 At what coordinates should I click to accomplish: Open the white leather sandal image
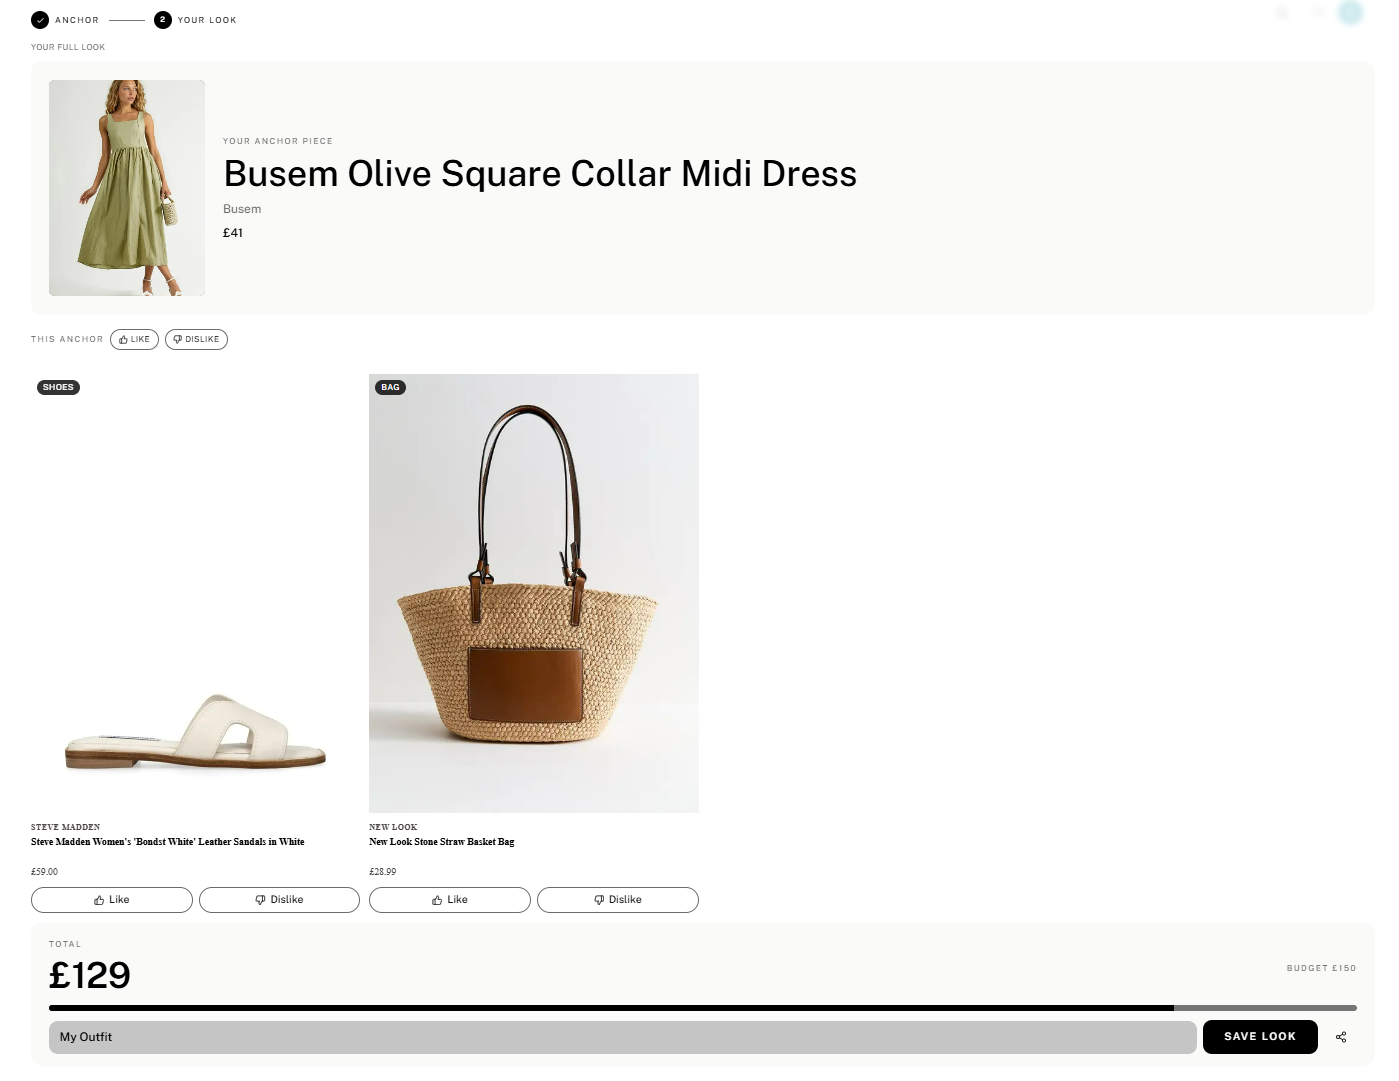(x=195, y=593)
